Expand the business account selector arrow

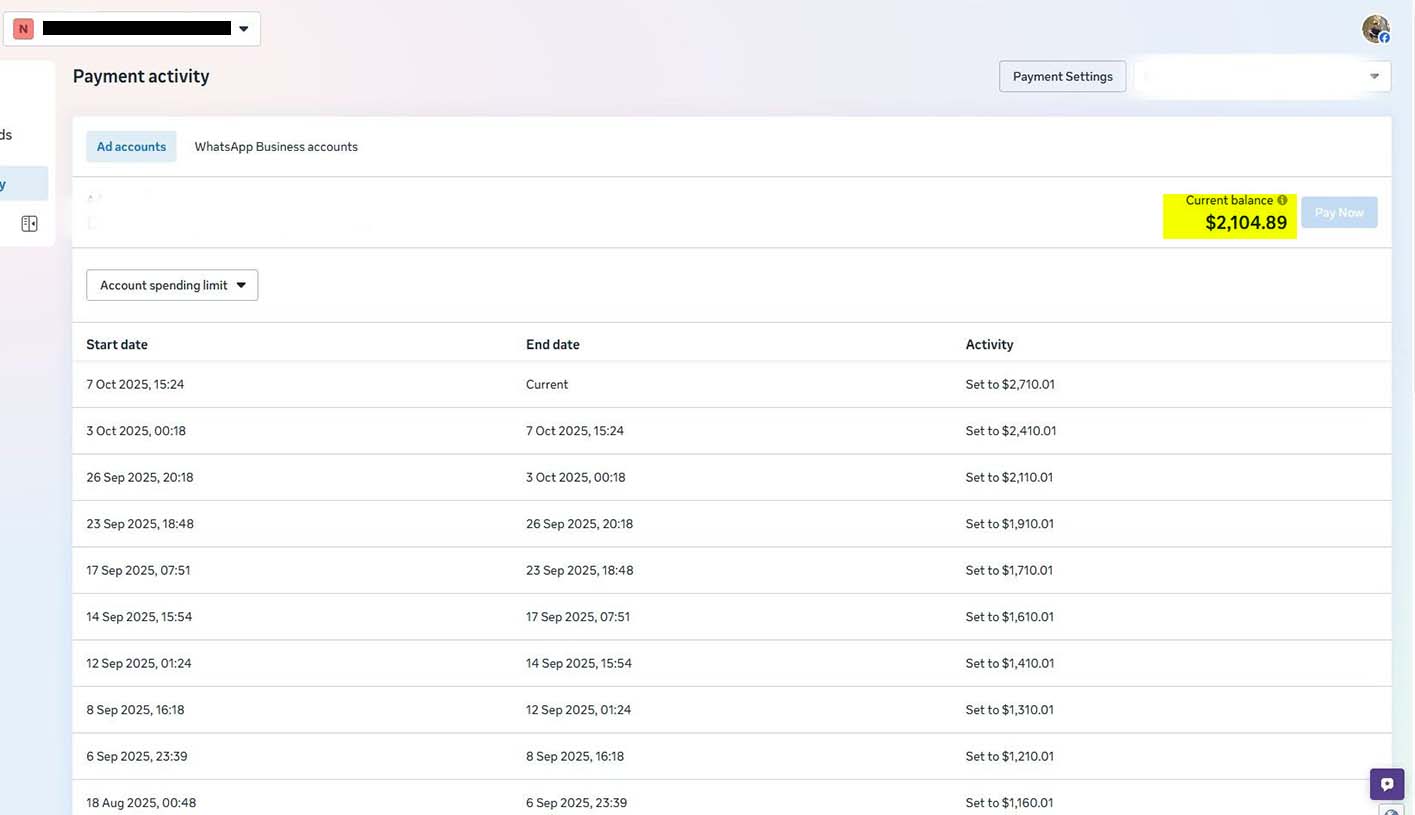(243, 29)
